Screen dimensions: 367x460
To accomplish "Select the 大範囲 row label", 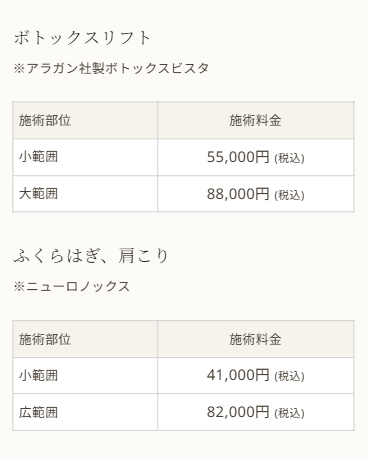I will coord(38,194).
